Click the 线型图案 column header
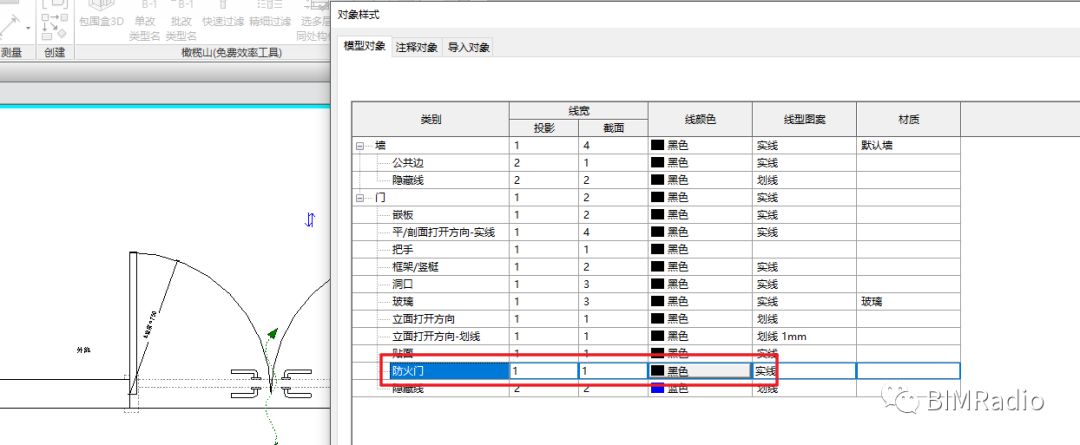The height and width of the screenshot is (445, 1080). point(804,119)
